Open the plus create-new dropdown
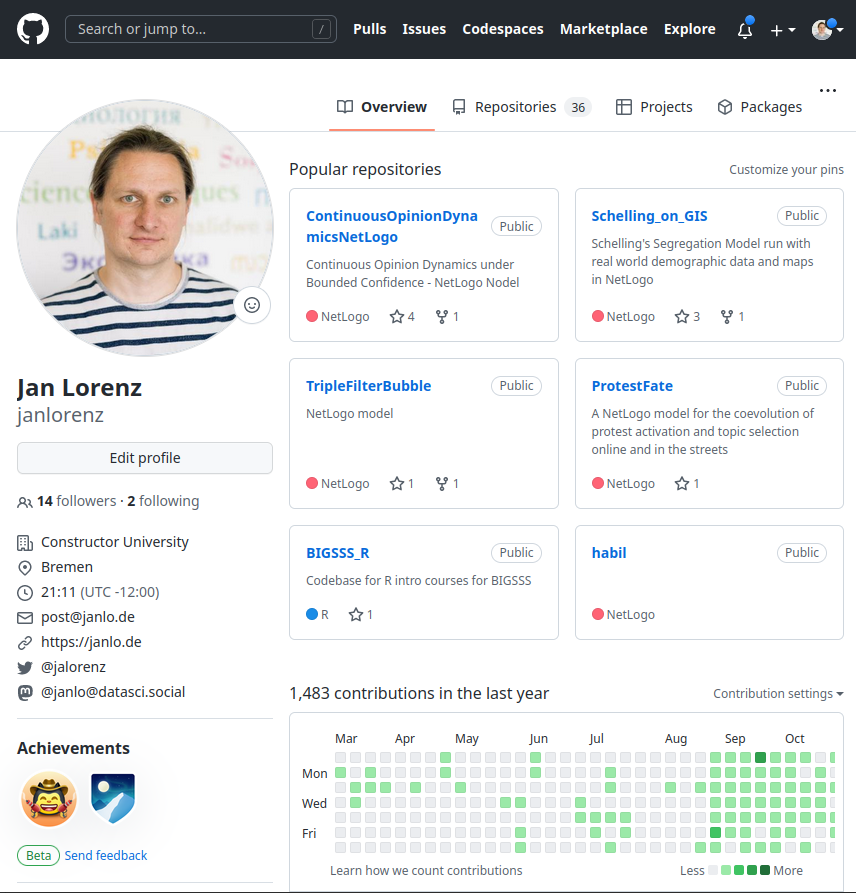Viewport: 856px width, 893px height. point(782,31)
